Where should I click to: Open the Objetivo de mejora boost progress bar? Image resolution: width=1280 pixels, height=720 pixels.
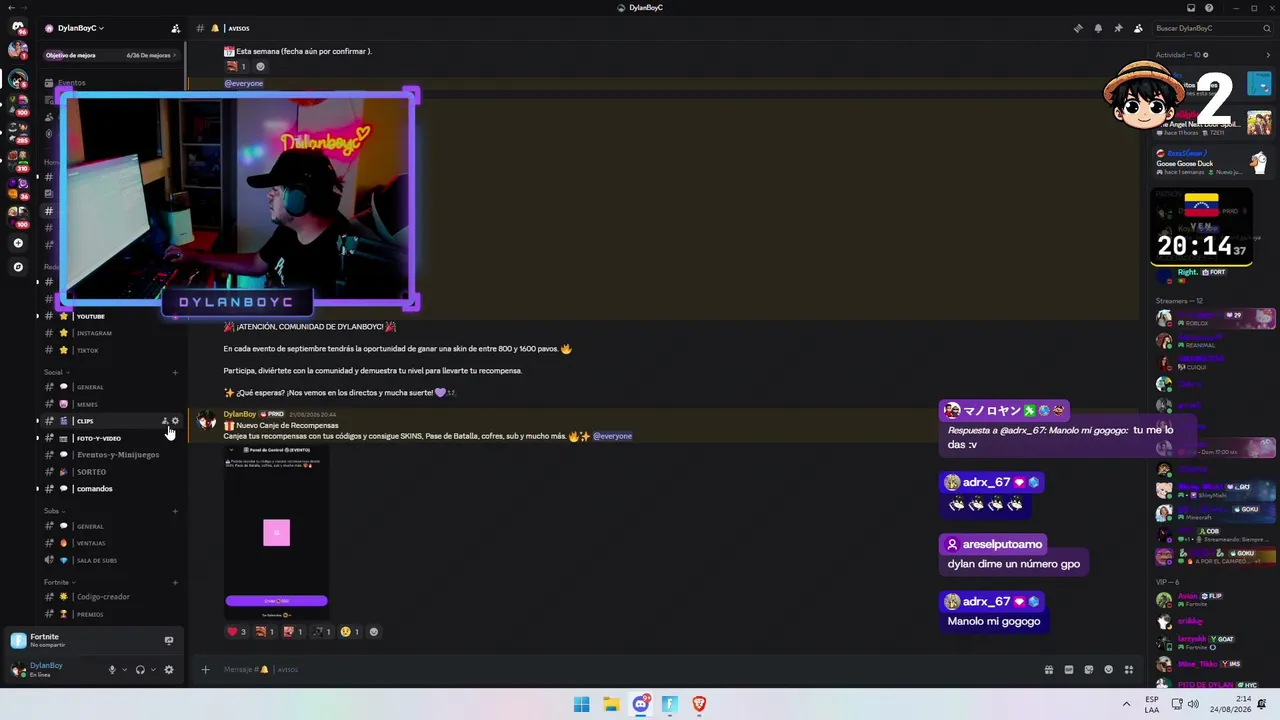tap(110, 55)
